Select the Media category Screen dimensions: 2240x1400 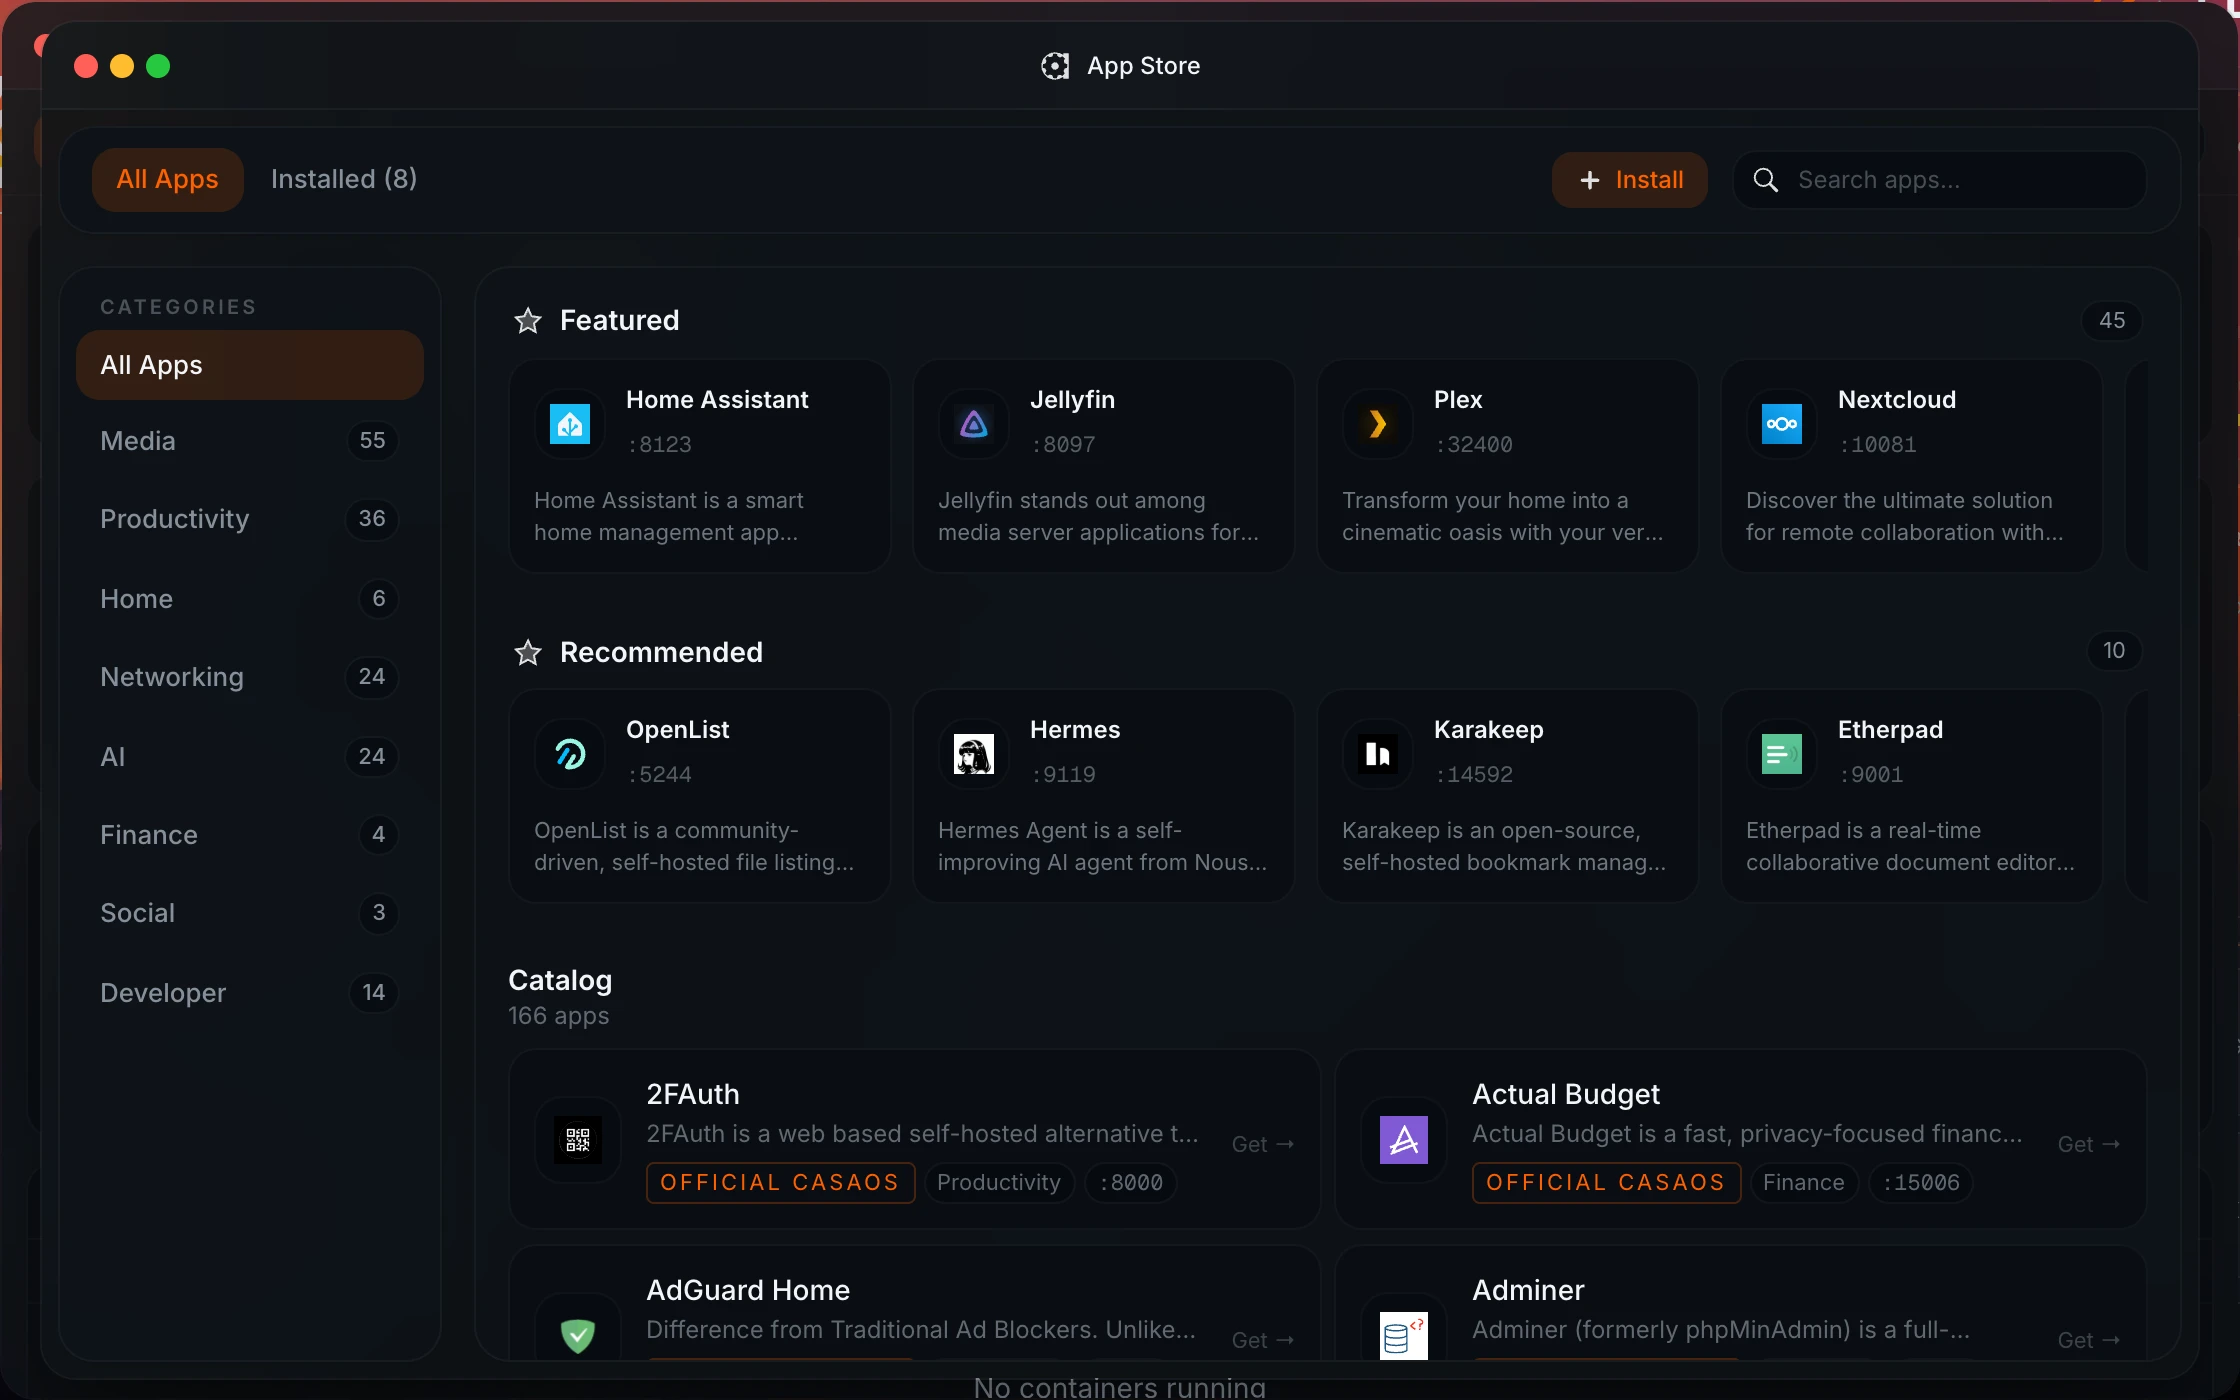250,441
